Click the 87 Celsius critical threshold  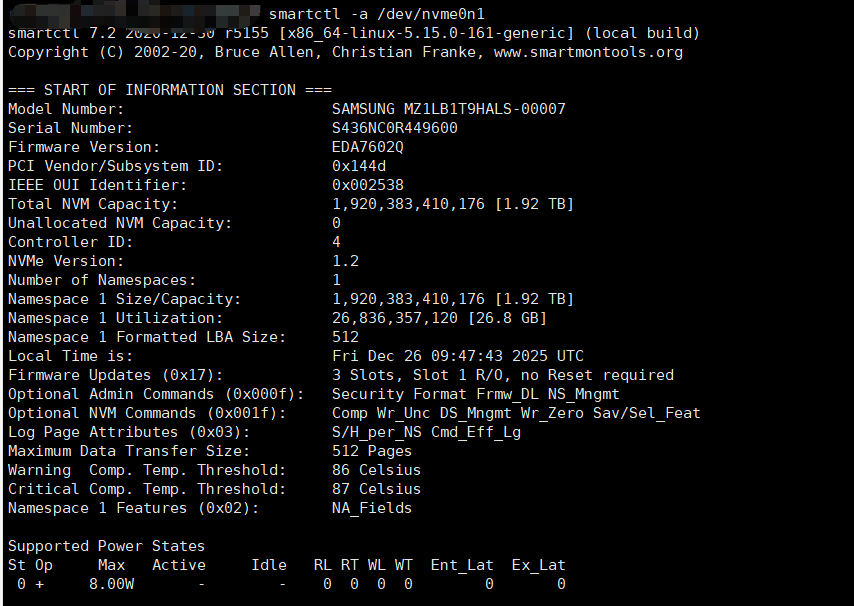pyautogui.click(x=376, y=489)
